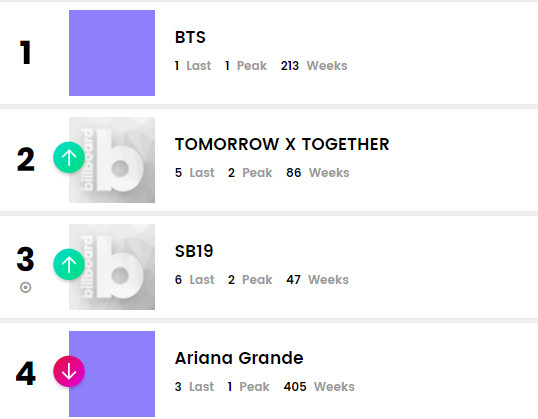Click rank number 3 on the chart

25,259
